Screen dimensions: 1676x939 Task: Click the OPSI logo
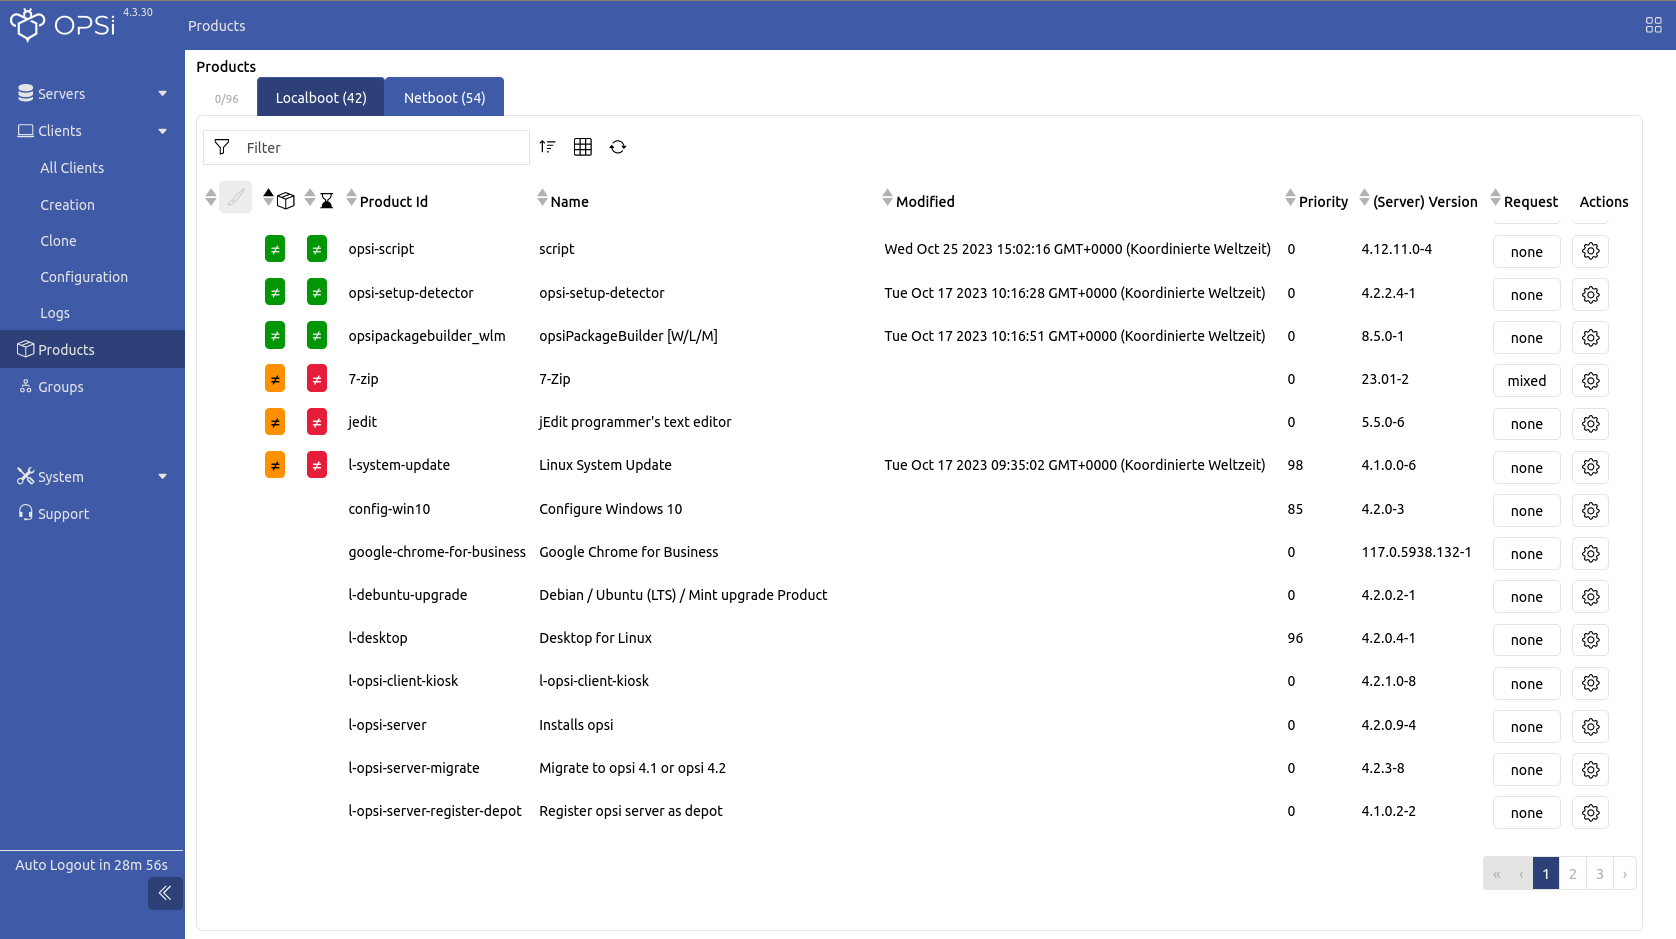pos(63,24)
